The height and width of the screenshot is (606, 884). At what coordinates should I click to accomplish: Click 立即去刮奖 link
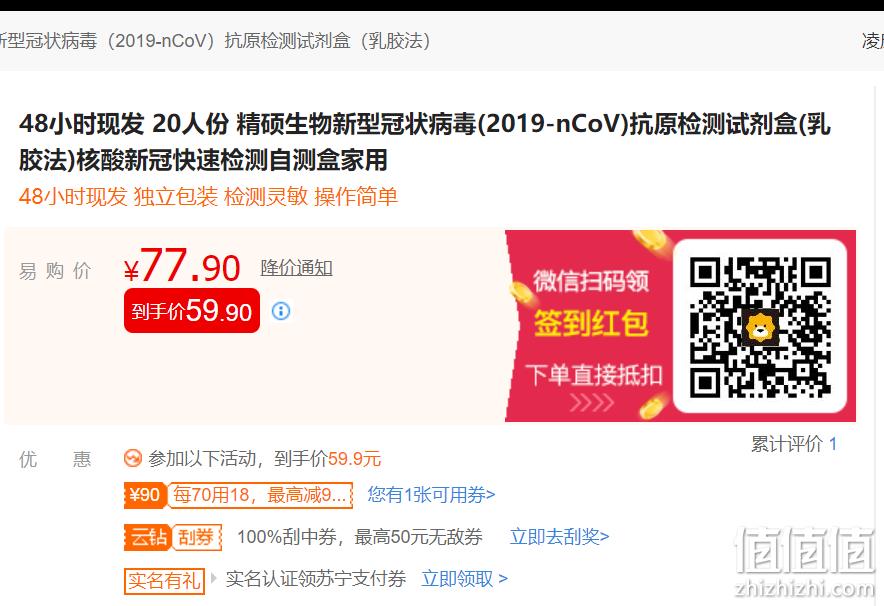tap(559, 537)
